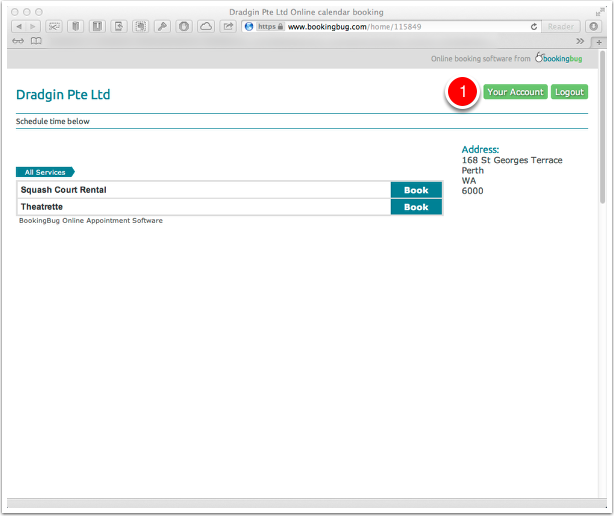Click the bookingbug logo link
This screenshot has width=614, height=516.
(x=558, y=58)
